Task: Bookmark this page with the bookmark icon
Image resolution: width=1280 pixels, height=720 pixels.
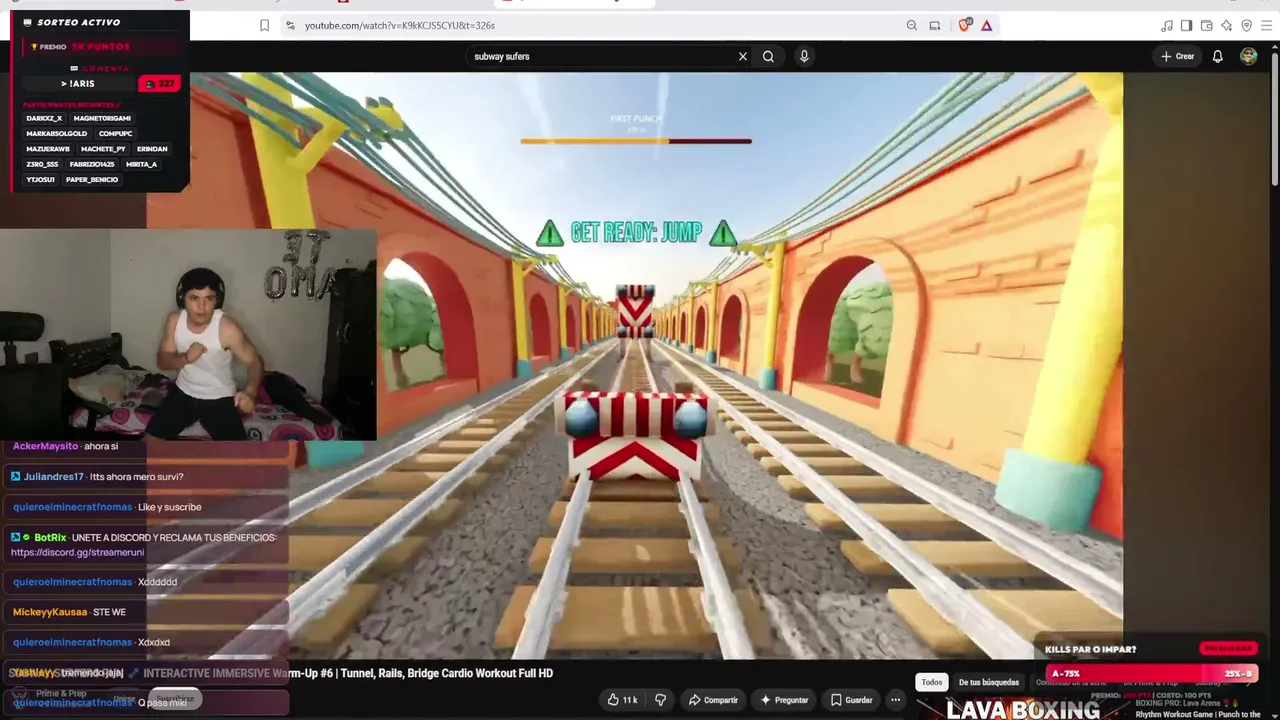Action: pyautogui.click(x=264, y=25)
